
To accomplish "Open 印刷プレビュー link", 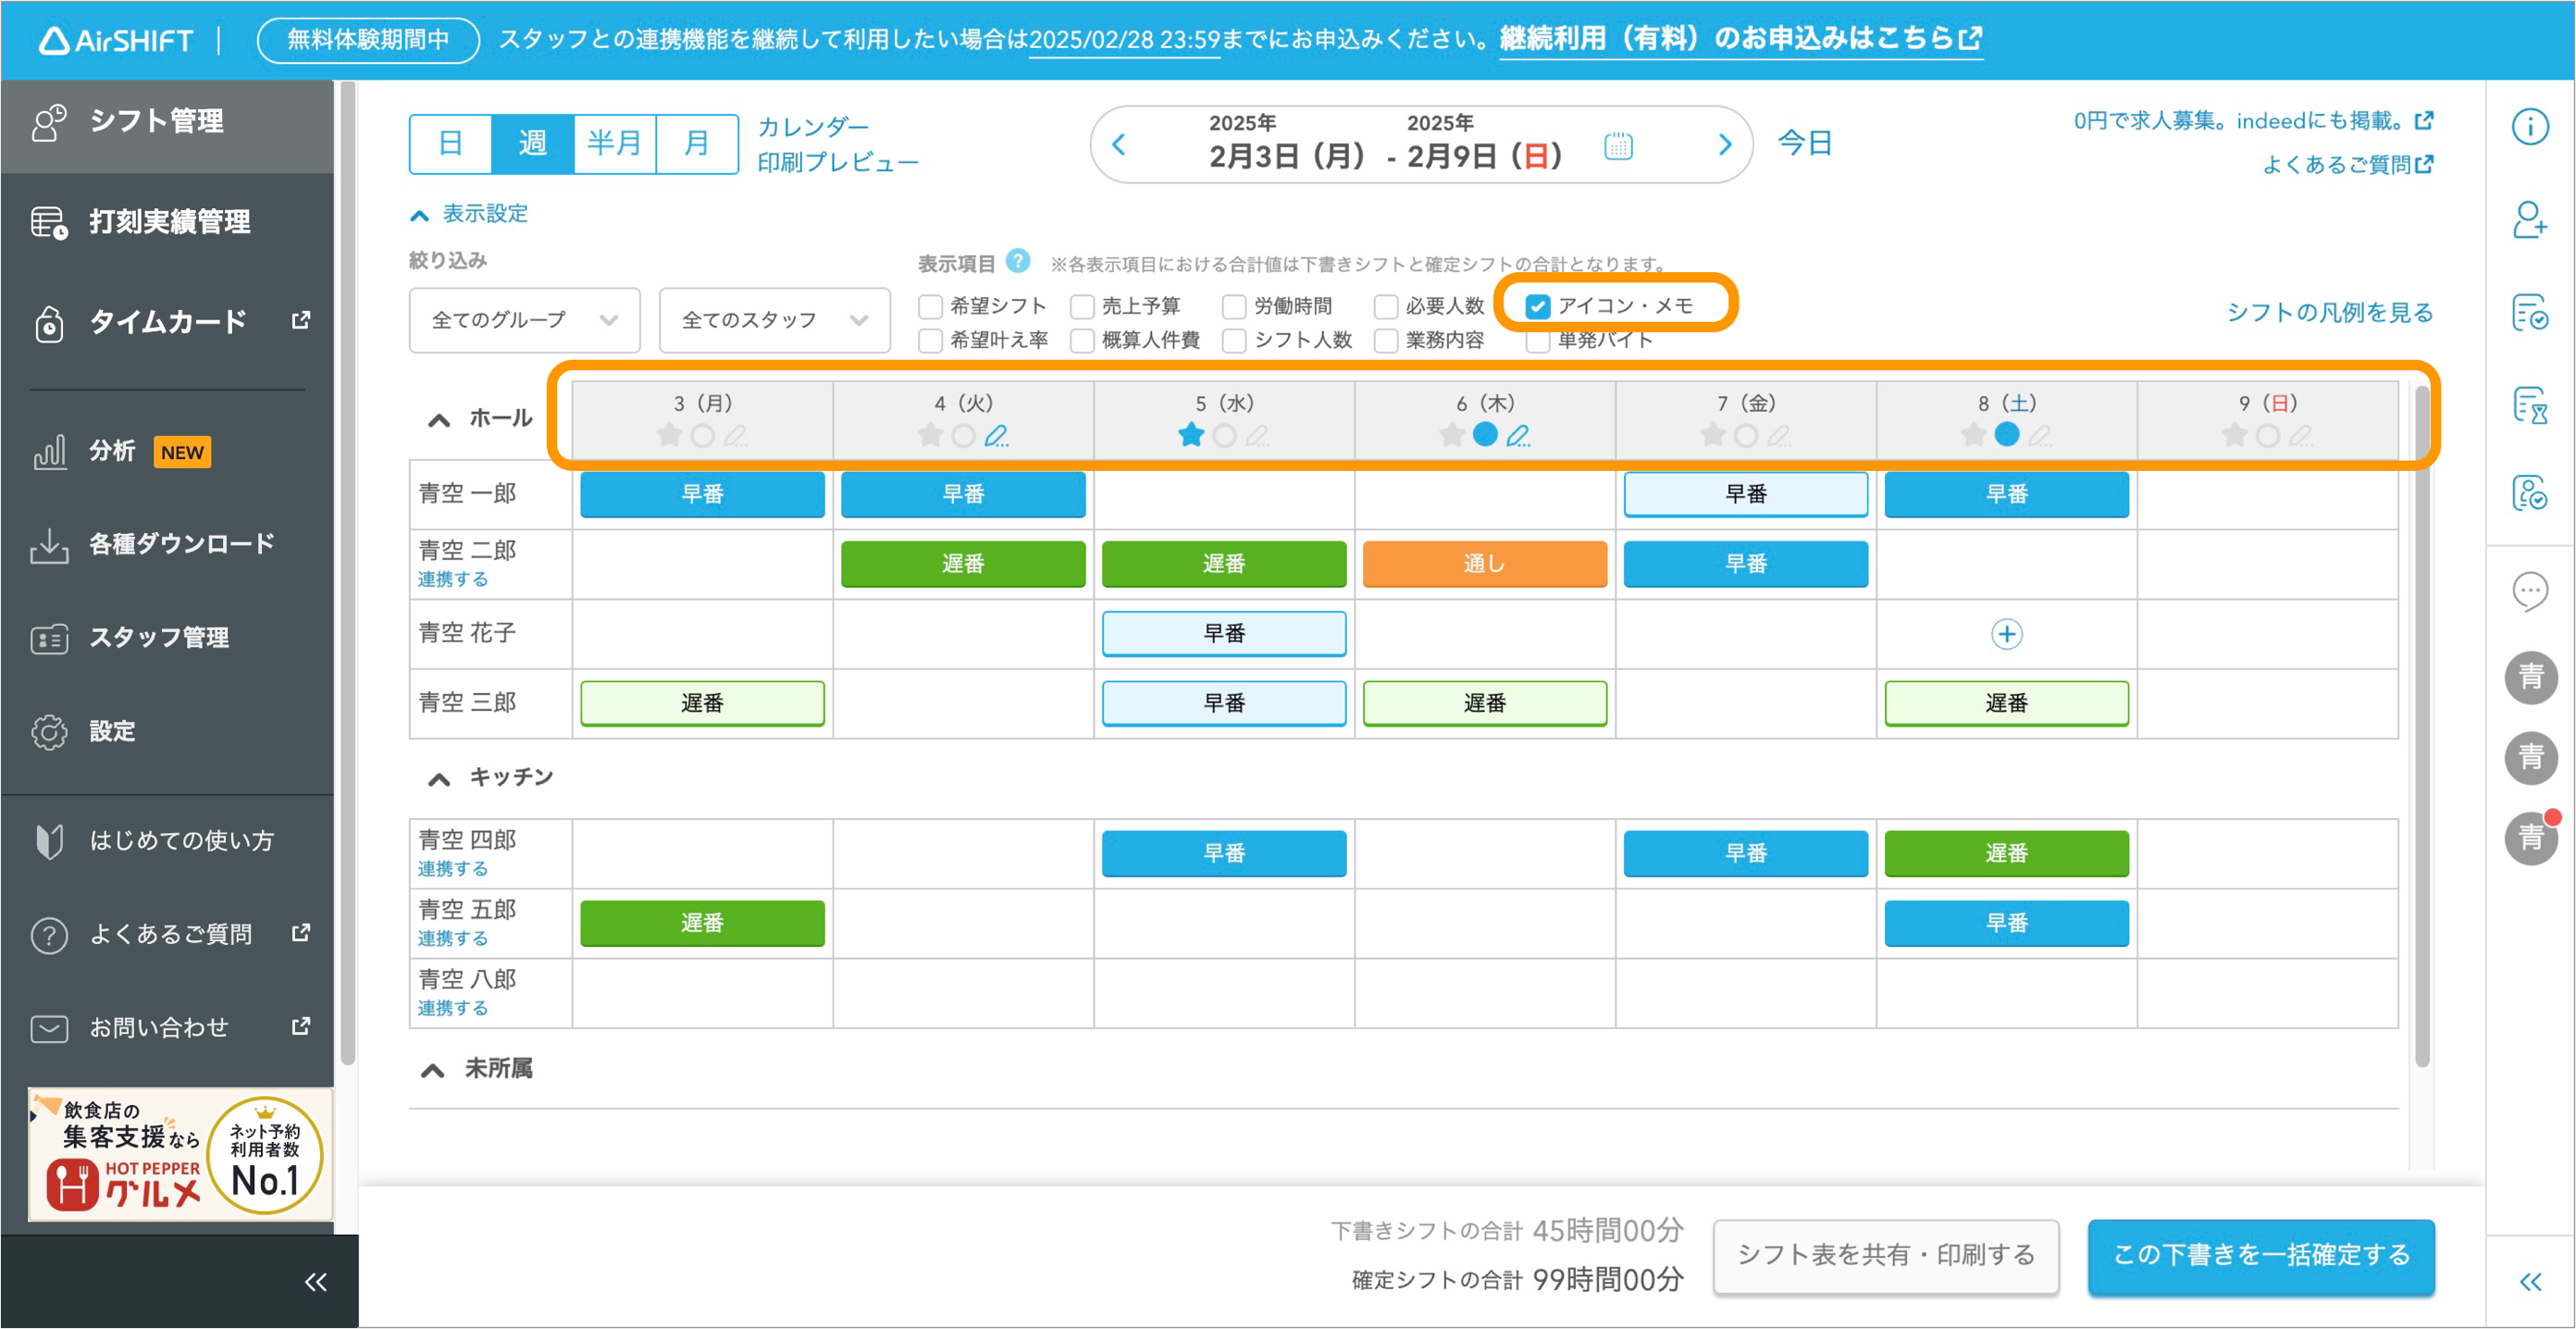I will click(x=838, y=163).
